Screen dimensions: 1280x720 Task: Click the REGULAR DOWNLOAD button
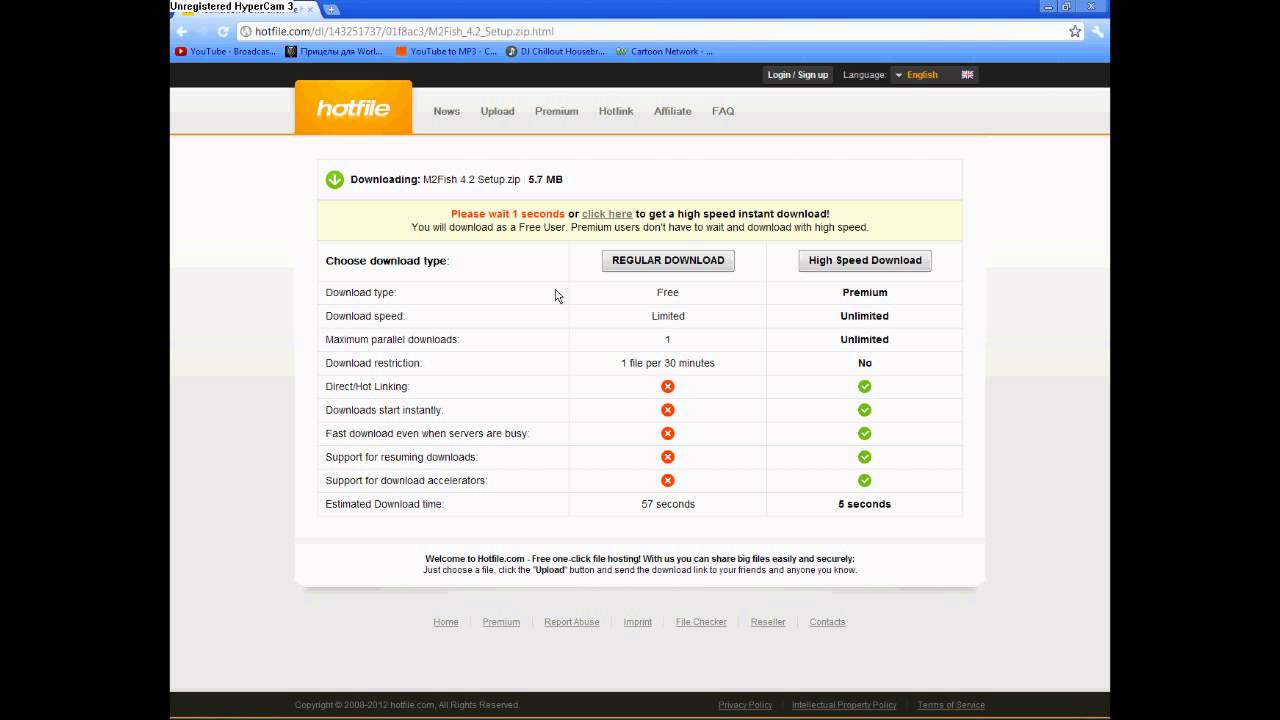(x=668, y=260)
